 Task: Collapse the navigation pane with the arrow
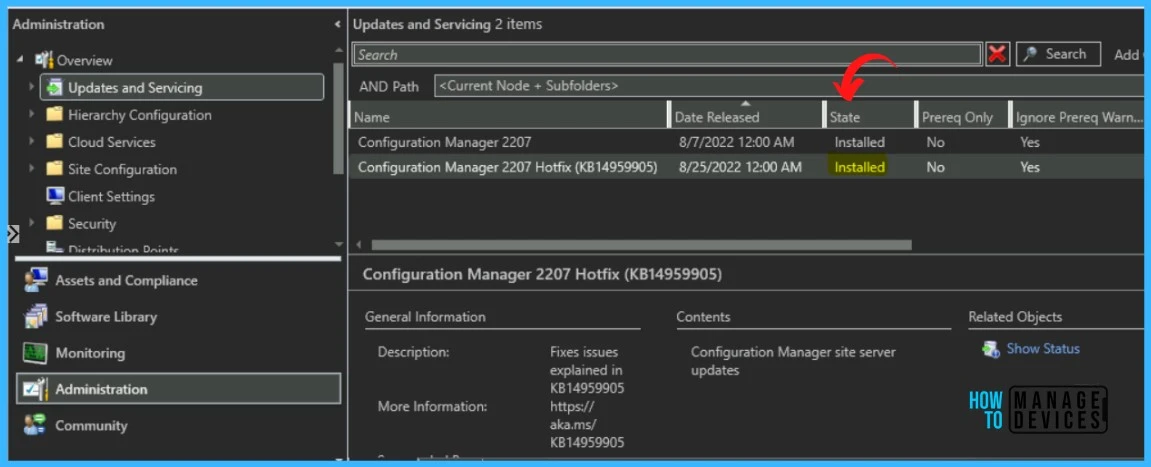pyautogui.click(x=337, y=24)
